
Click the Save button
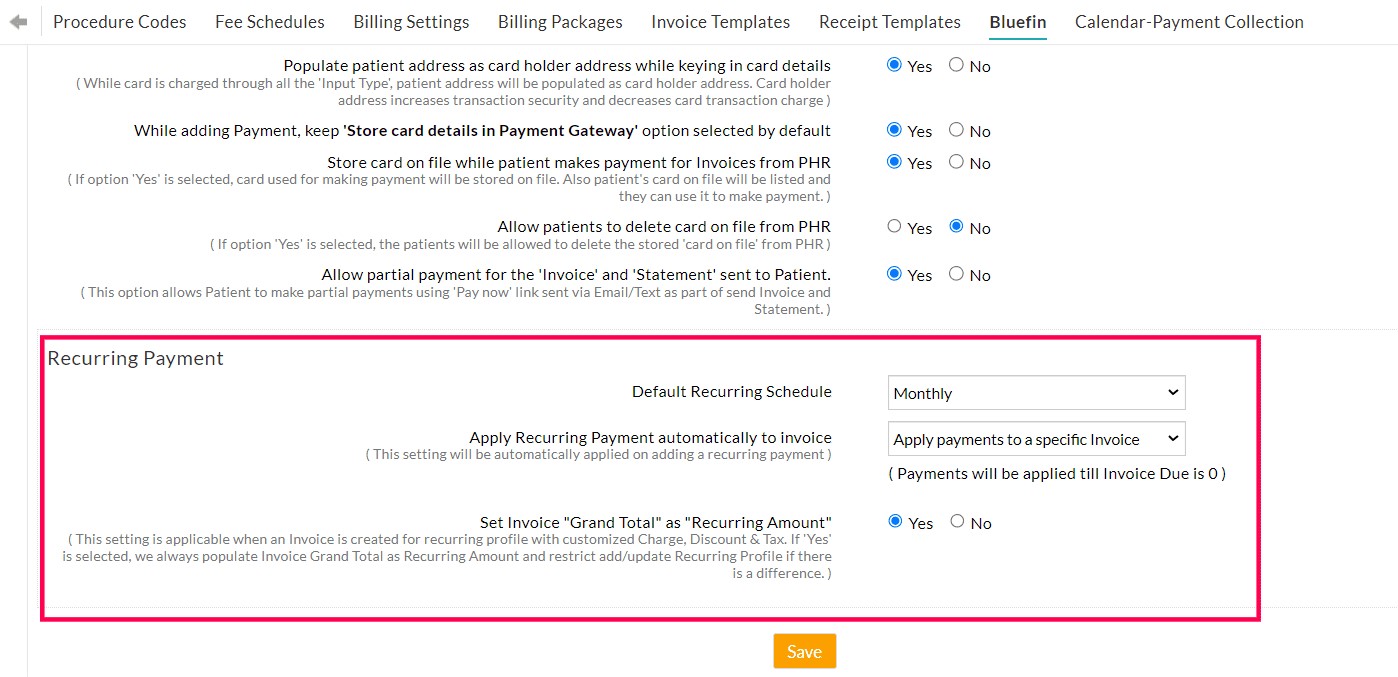coord(804,650)
